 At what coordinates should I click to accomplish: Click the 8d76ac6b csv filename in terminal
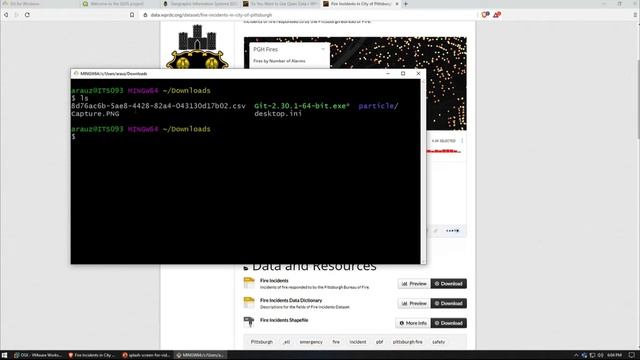158,106
